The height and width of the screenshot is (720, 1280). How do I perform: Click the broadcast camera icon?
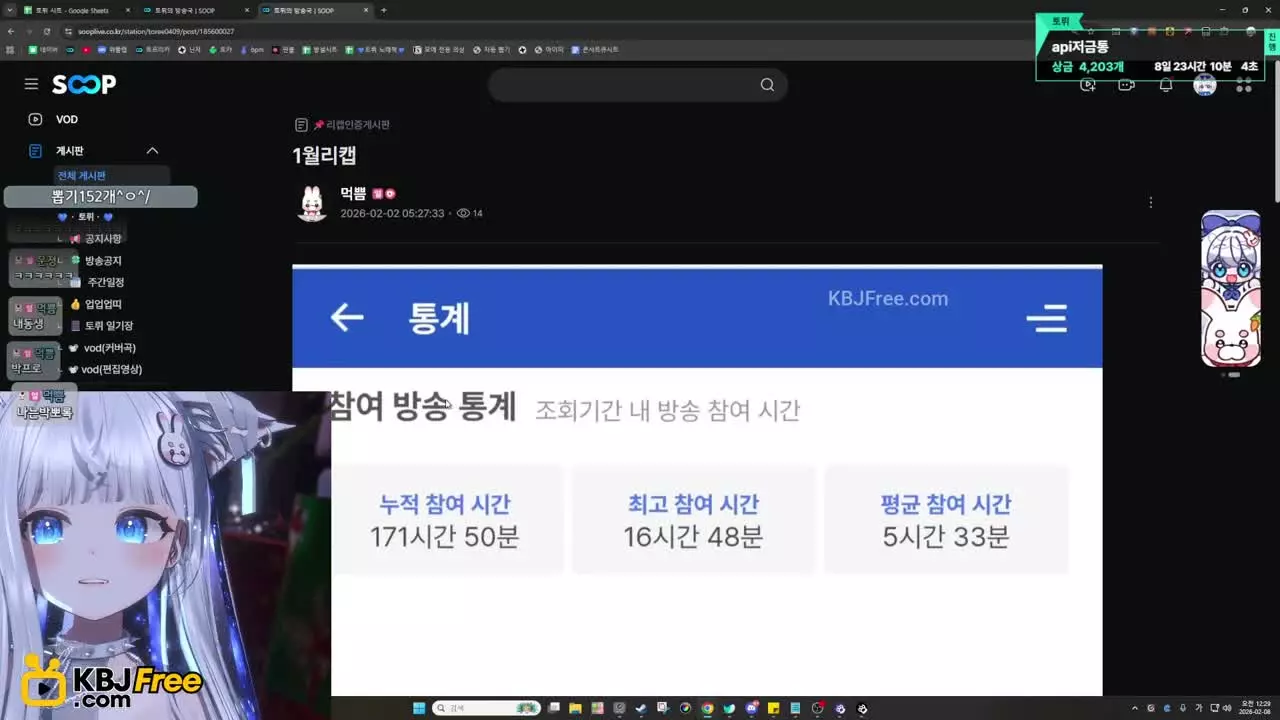pos(1126,85)
